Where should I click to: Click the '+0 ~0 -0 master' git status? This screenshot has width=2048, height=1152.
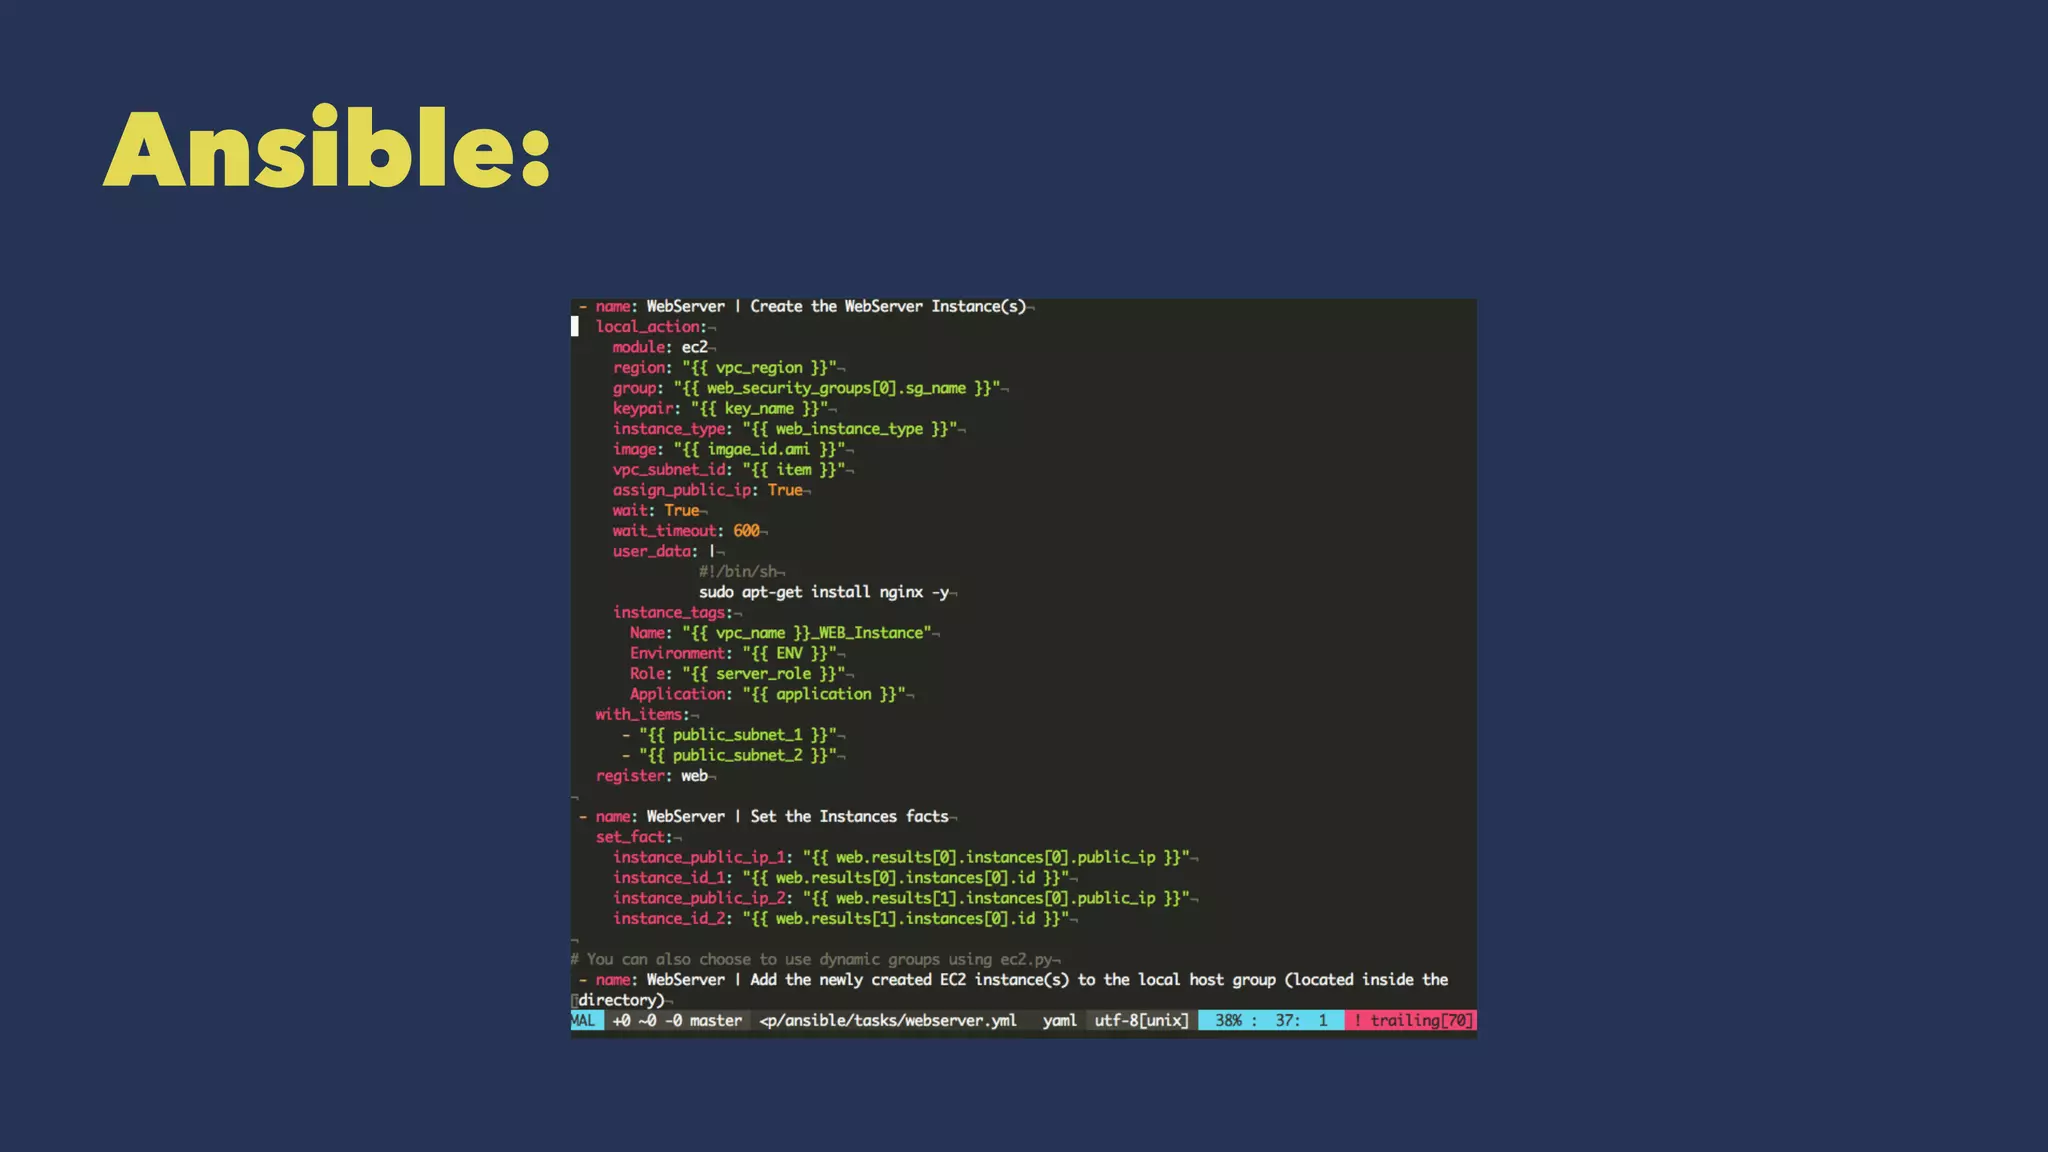677,1020
